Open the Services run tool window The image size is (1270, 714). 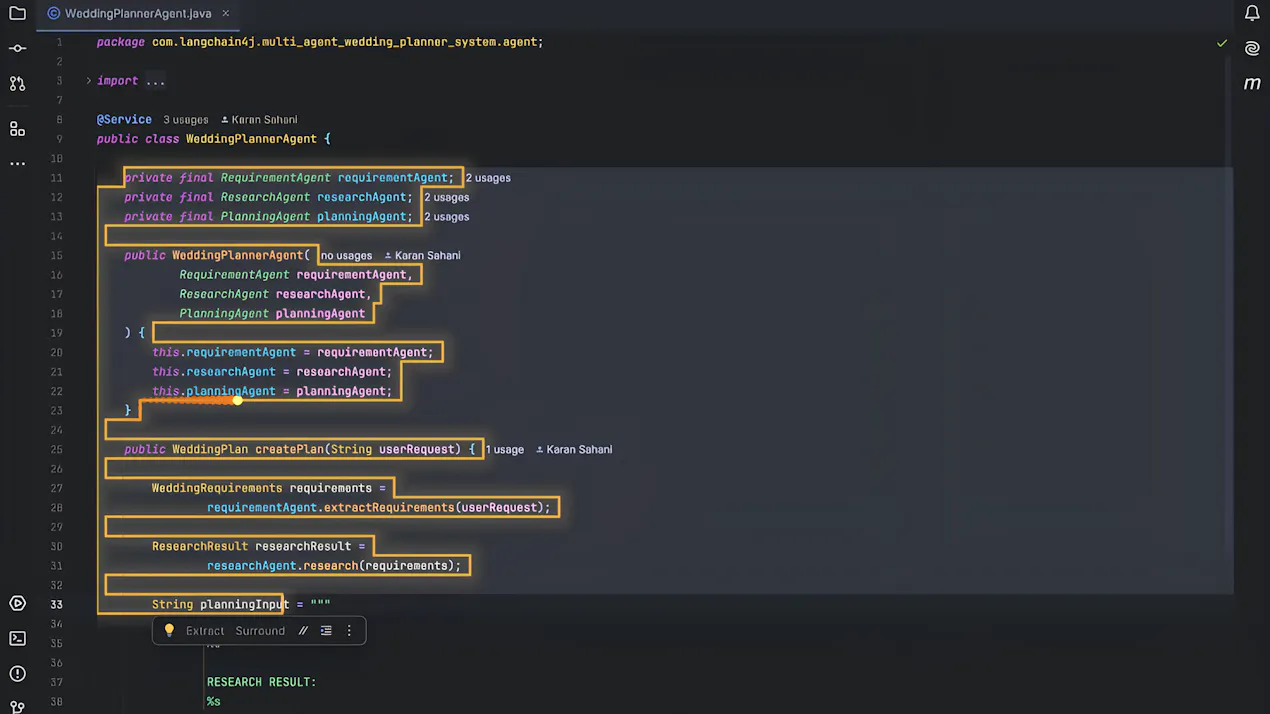pyautogui.click(x=17, y=603)
